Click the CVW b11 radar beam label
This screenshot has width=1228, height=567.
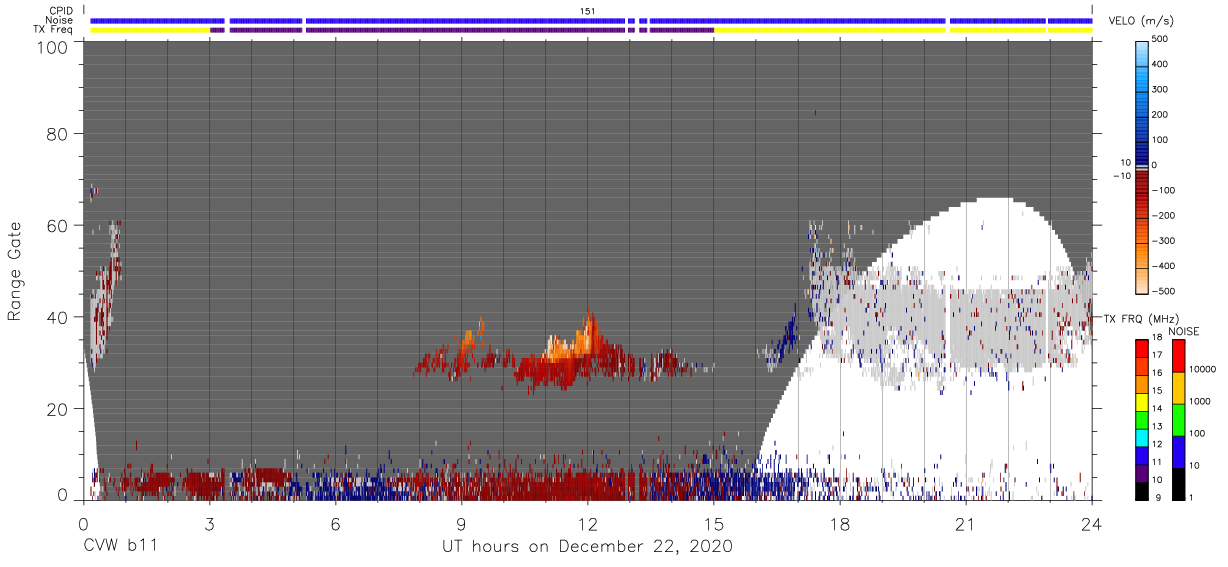120,547
